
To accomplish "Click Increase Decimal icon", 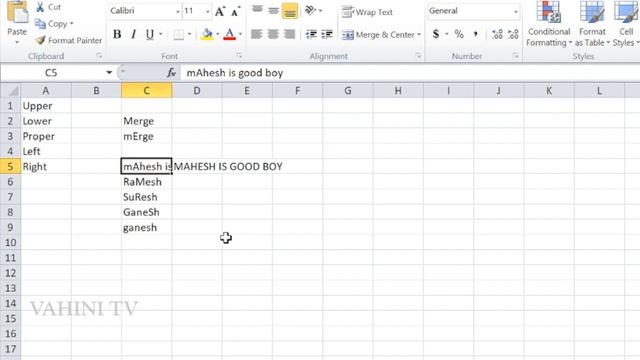I will [497, 34].
